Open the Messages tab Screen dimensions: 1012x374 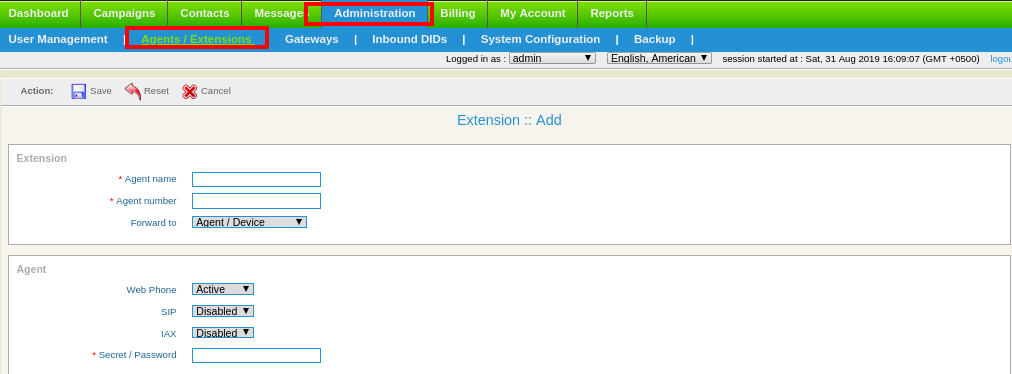pos(281,14)
